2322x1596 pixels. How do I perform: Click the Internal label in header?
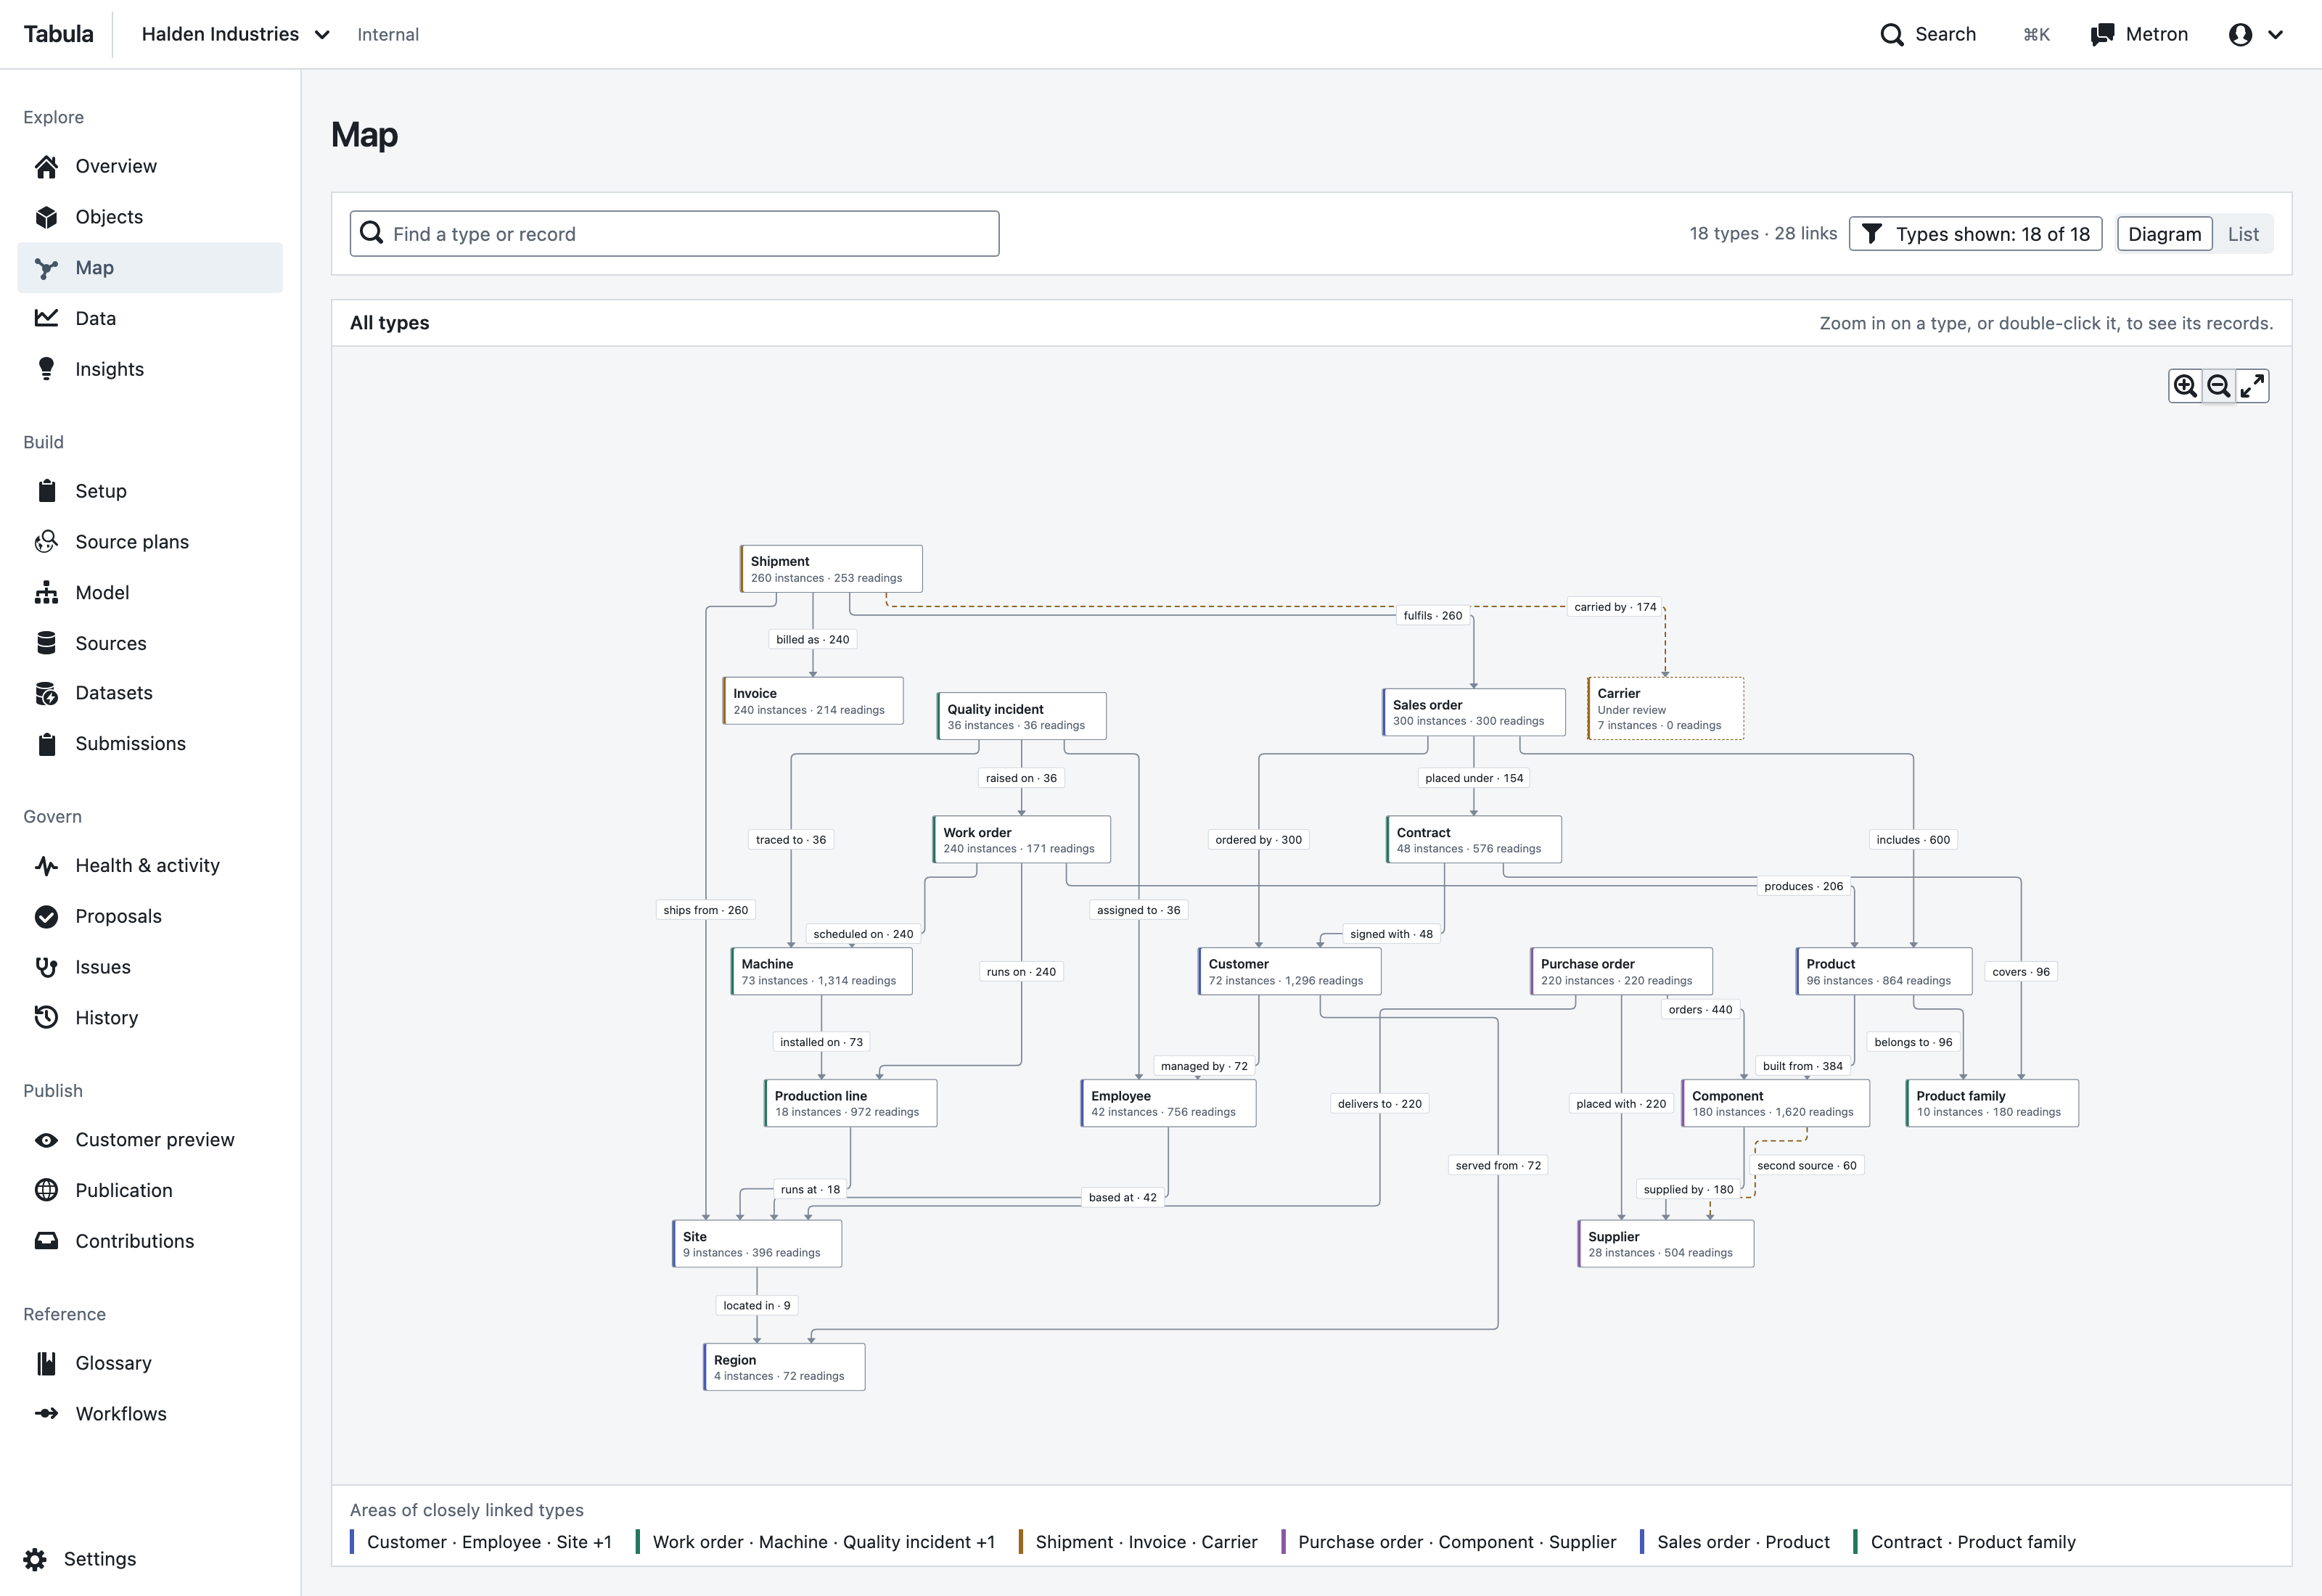388,34
